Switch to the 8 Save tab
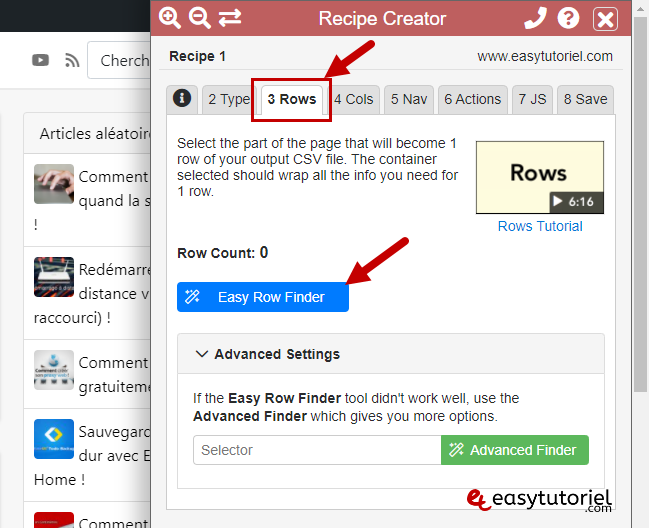Viewport: 649px width, 528px height. tap(585, 99)
